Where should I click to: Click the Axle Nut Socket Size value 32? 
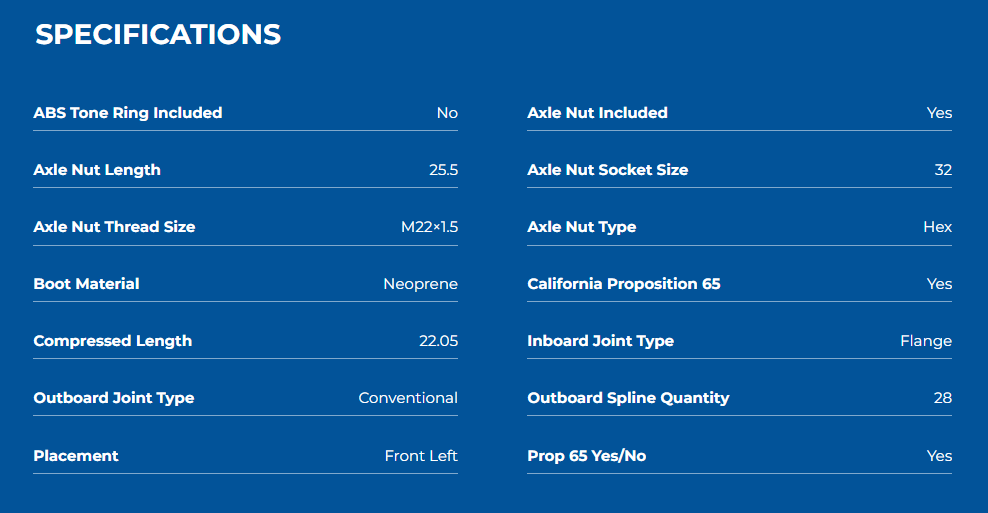coord(943,170)
